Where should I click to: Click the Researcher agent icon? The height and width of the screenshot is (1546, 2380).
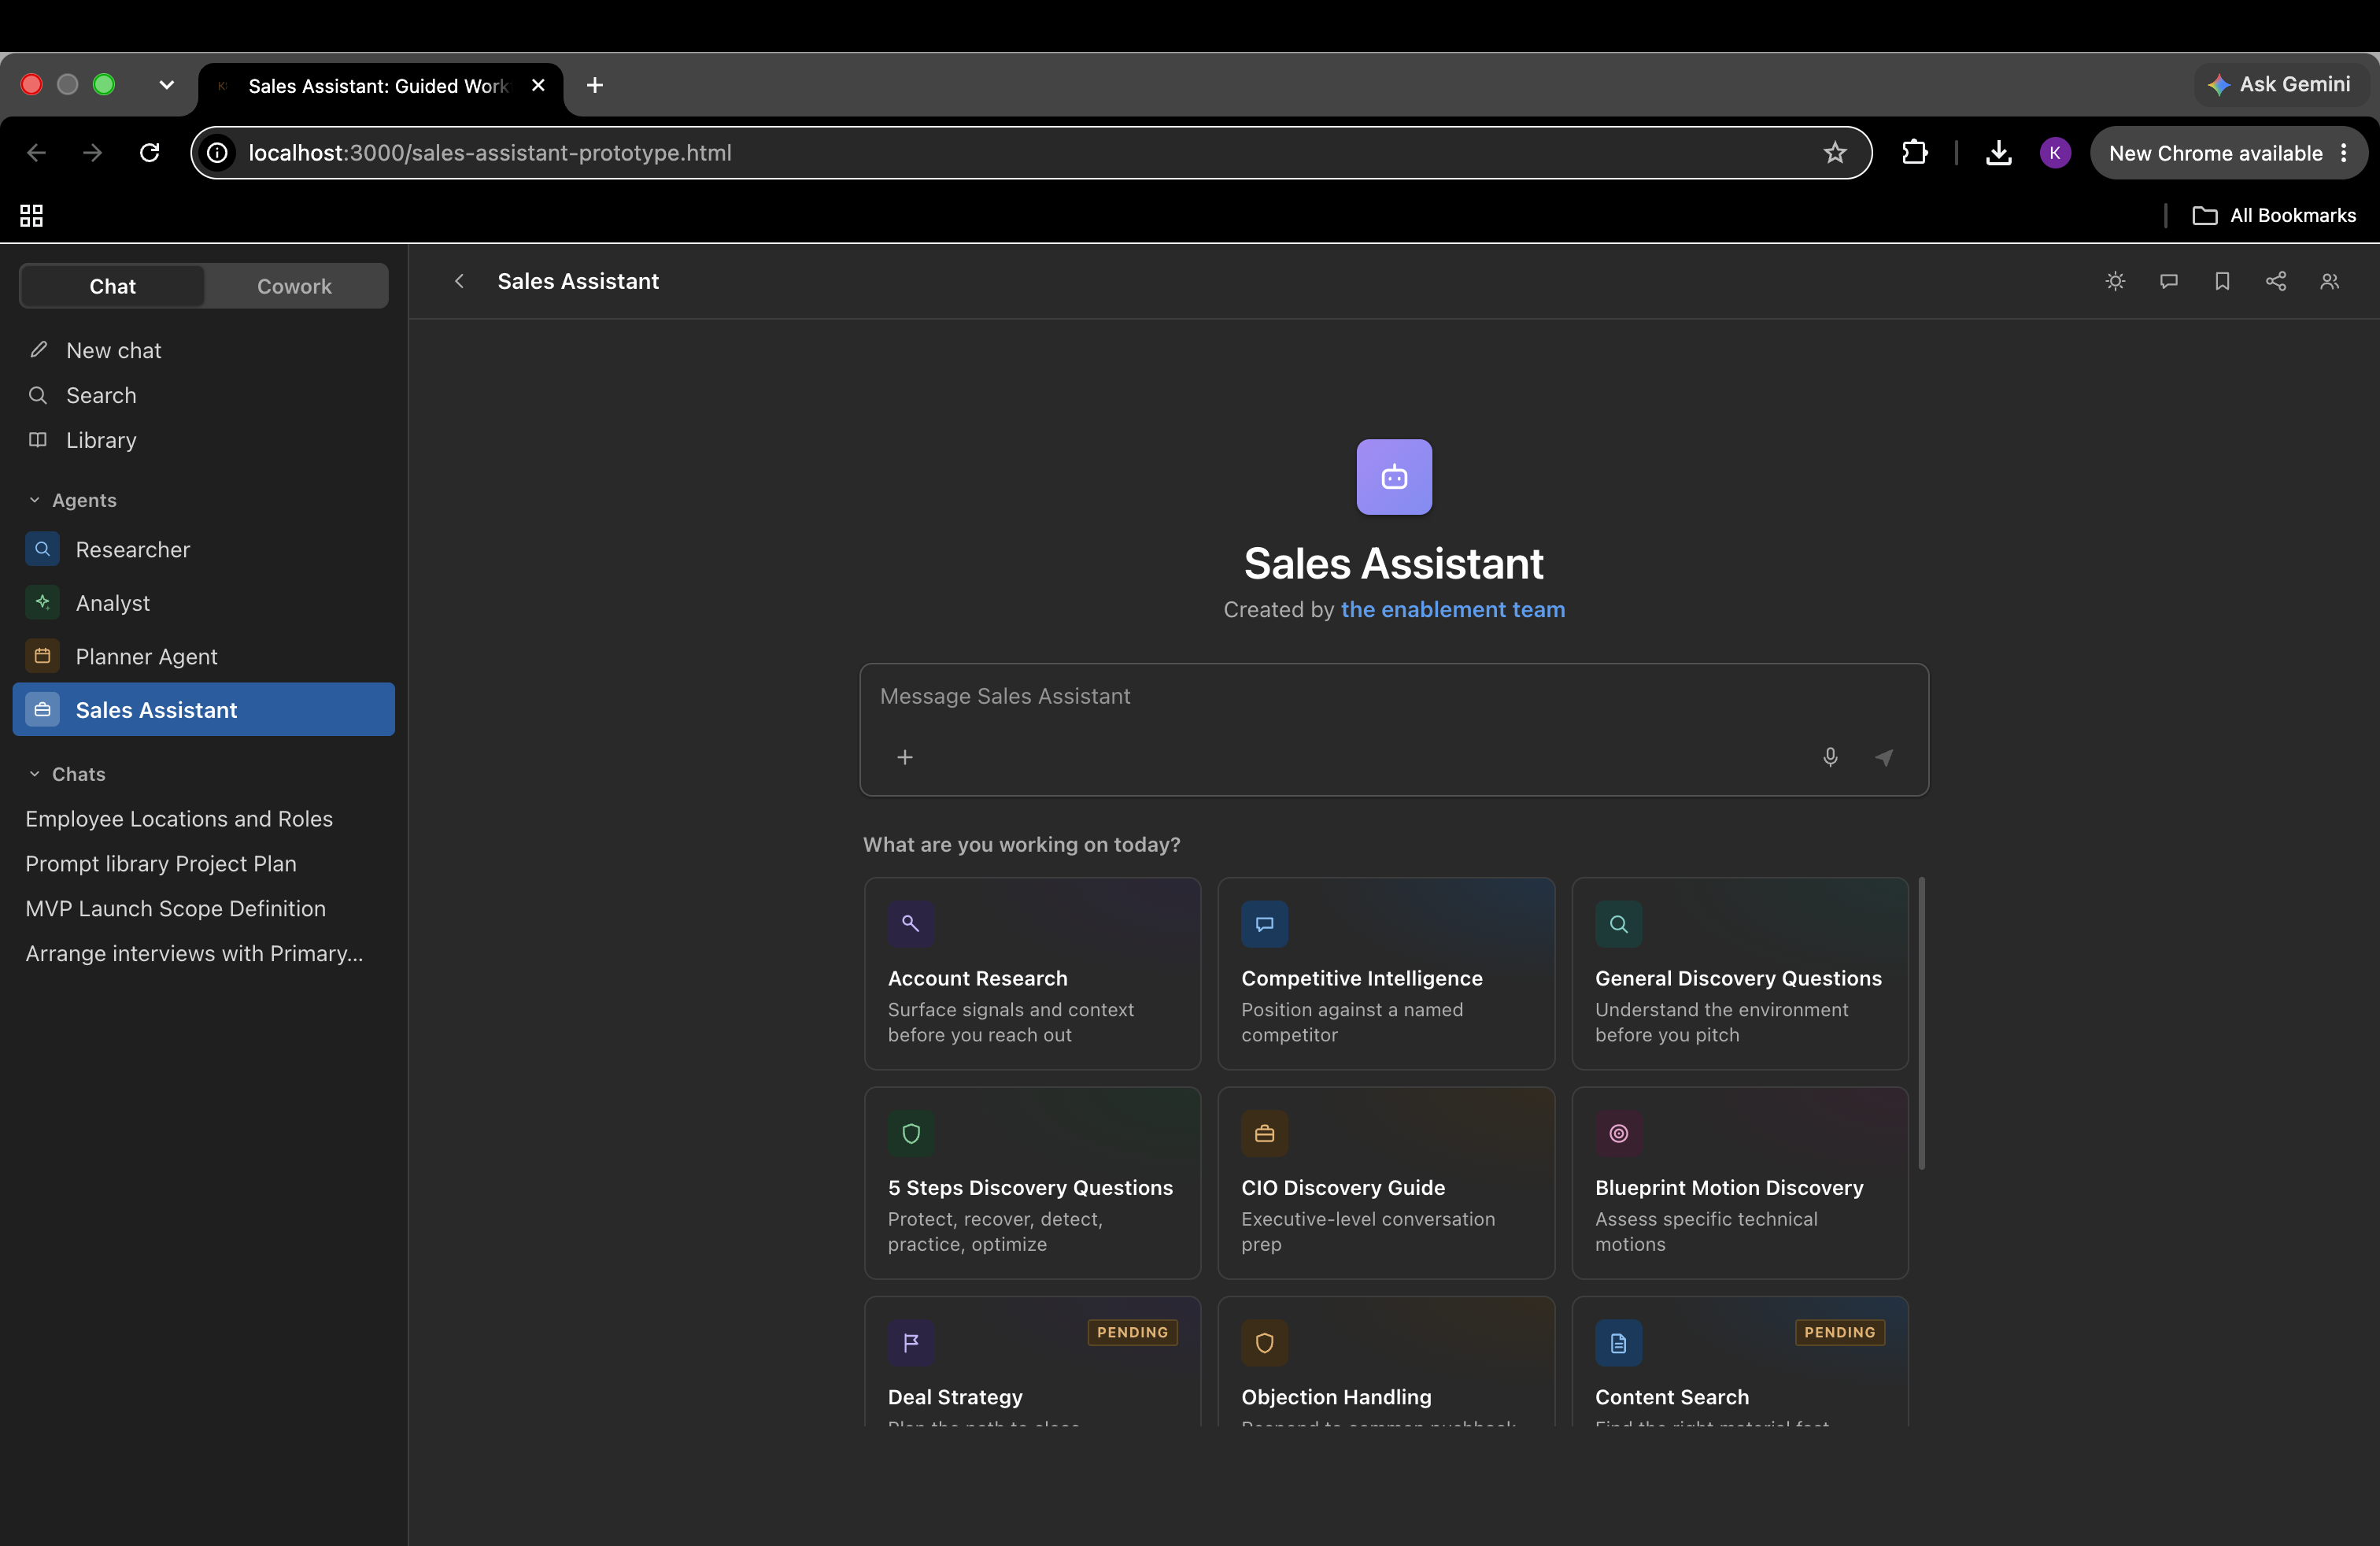tap(42, 549)
